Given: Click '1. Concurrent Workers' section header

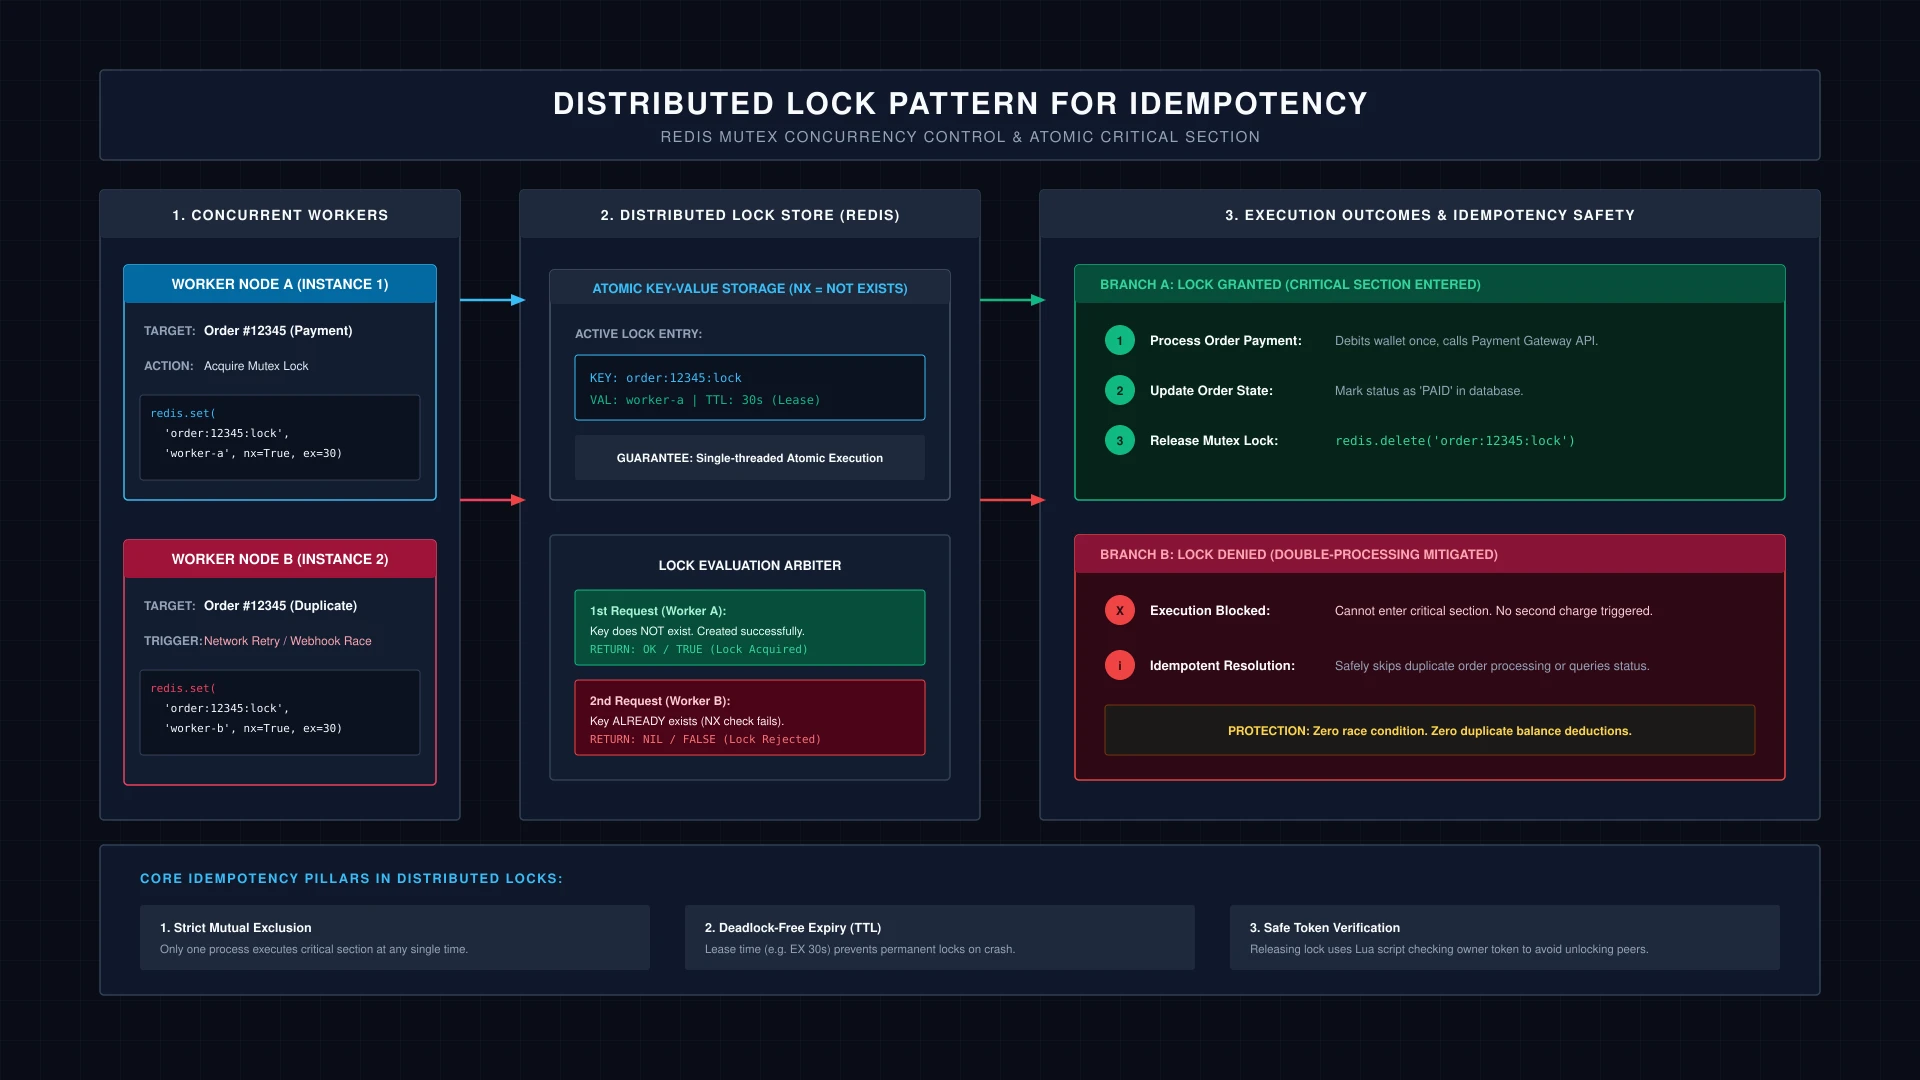Looking at the screenshot, I should 280,215.
